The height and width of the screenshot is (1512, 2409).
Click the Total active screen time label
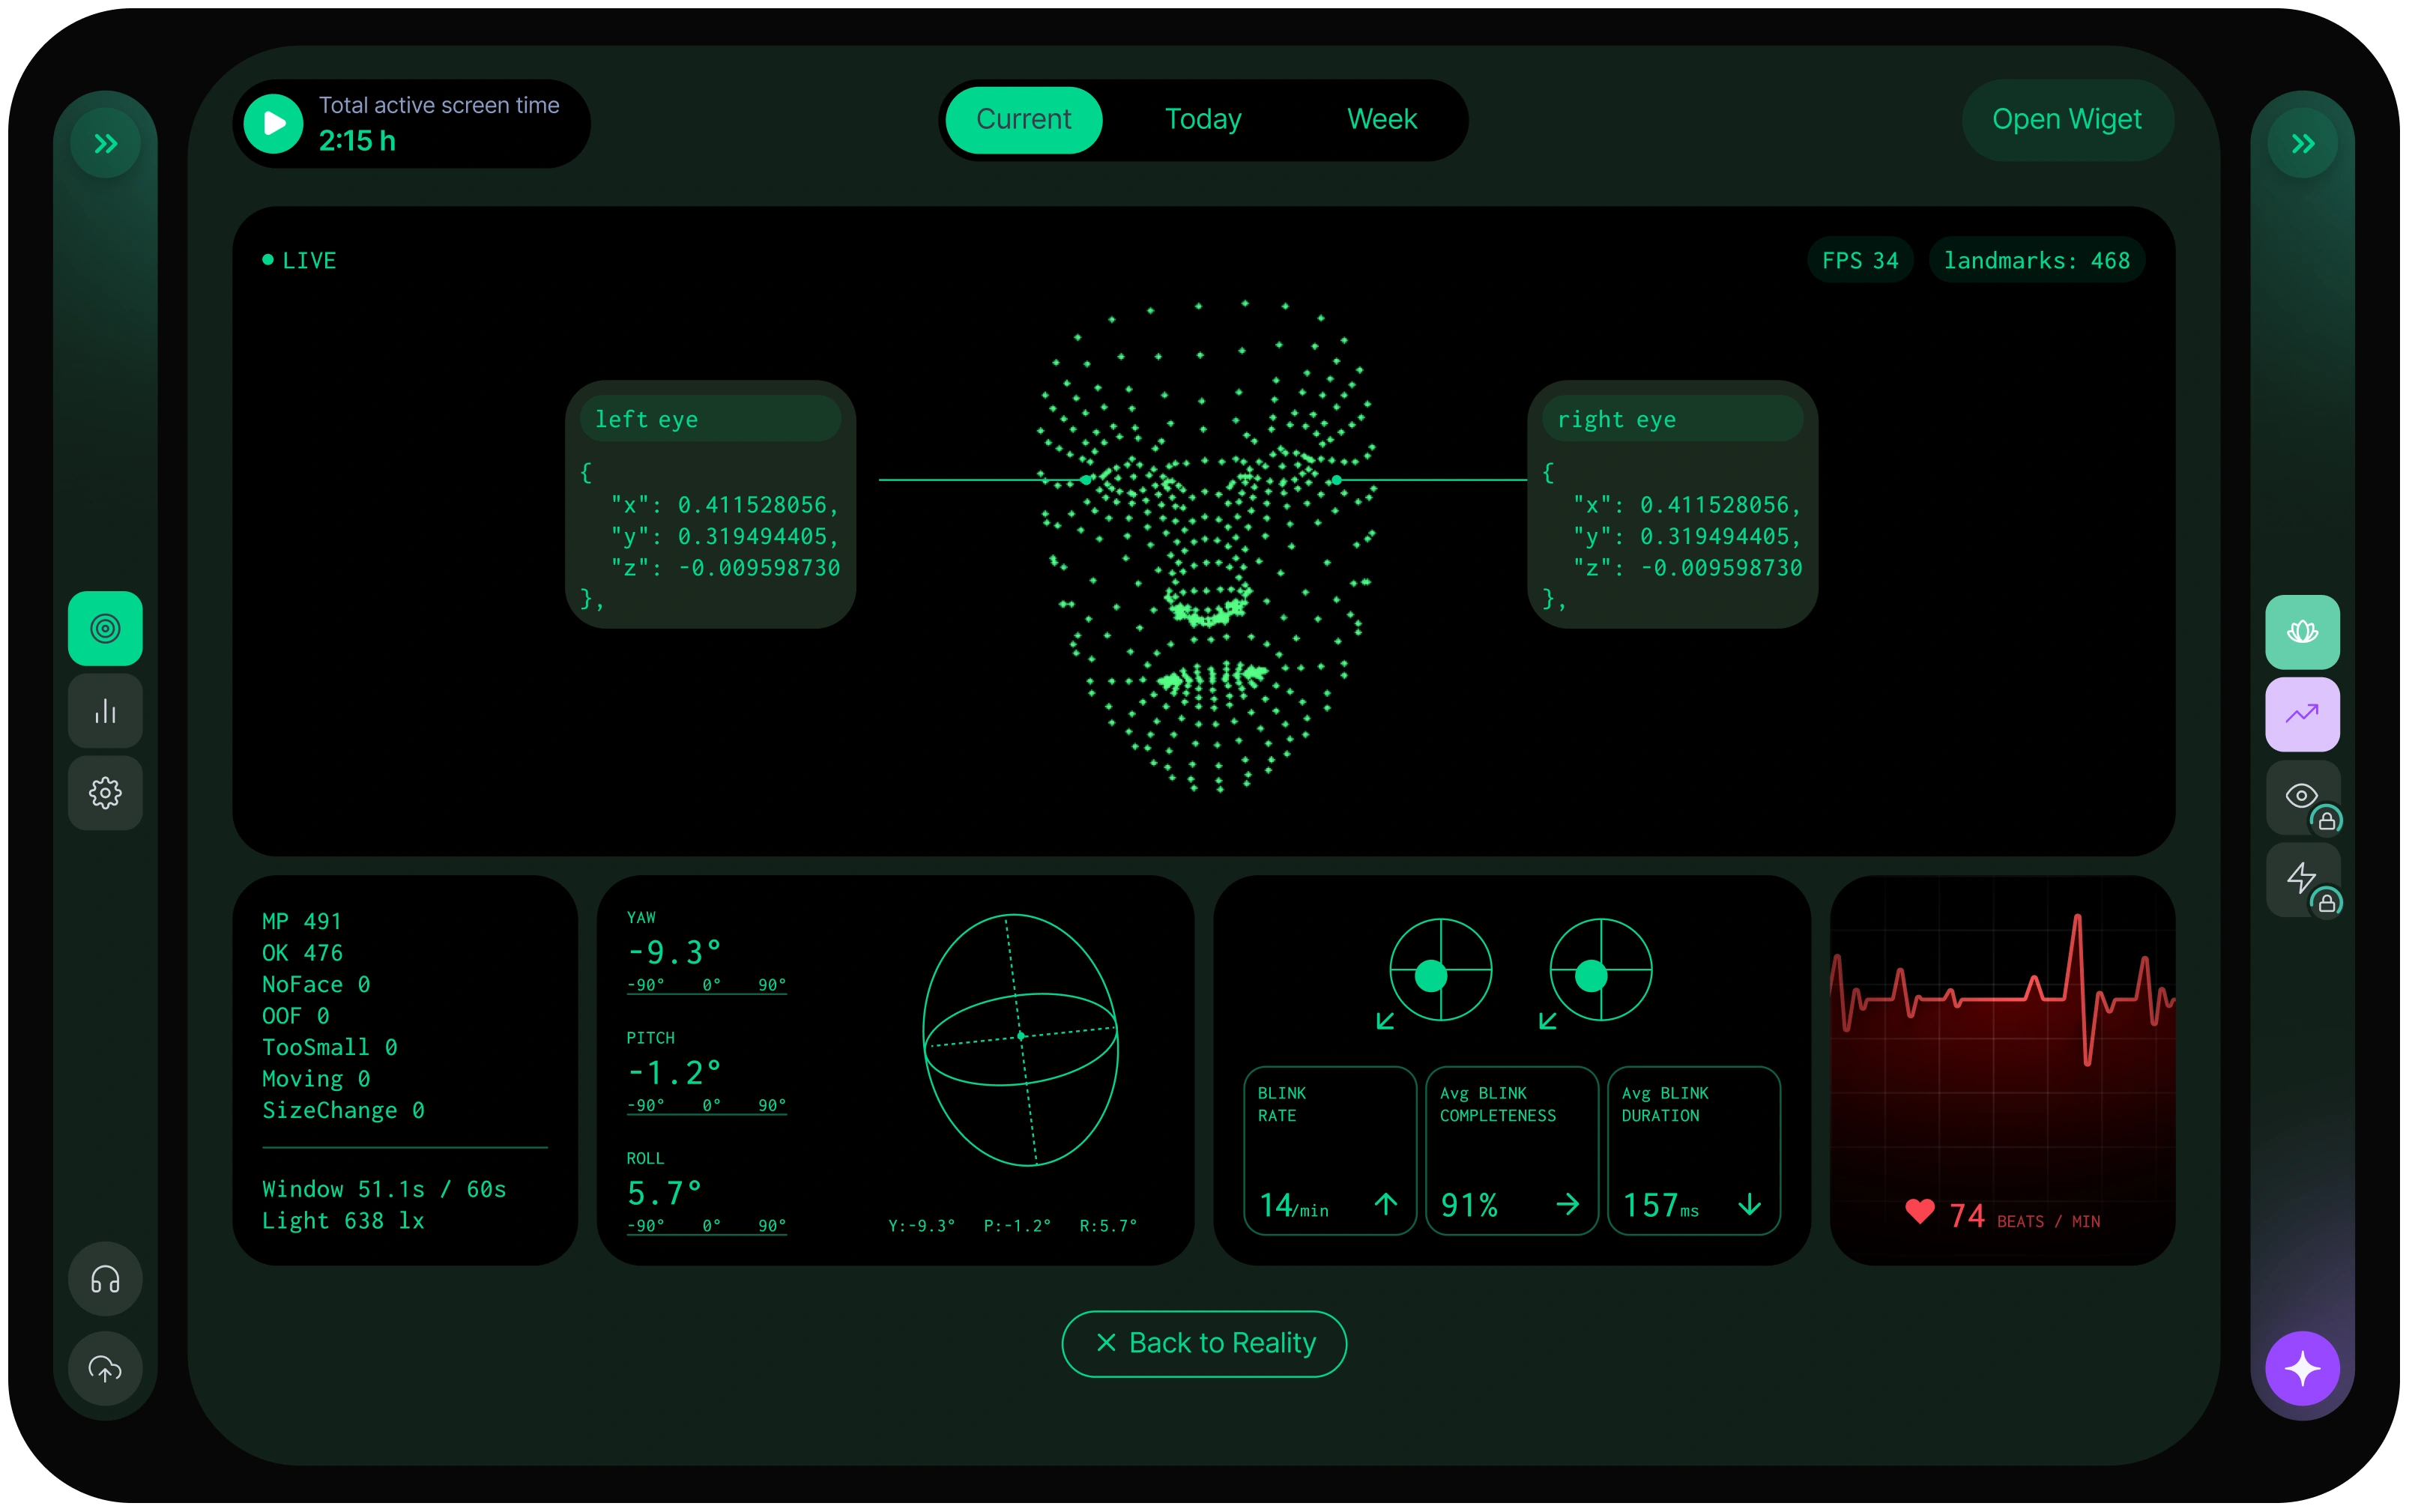click(439, 105)
